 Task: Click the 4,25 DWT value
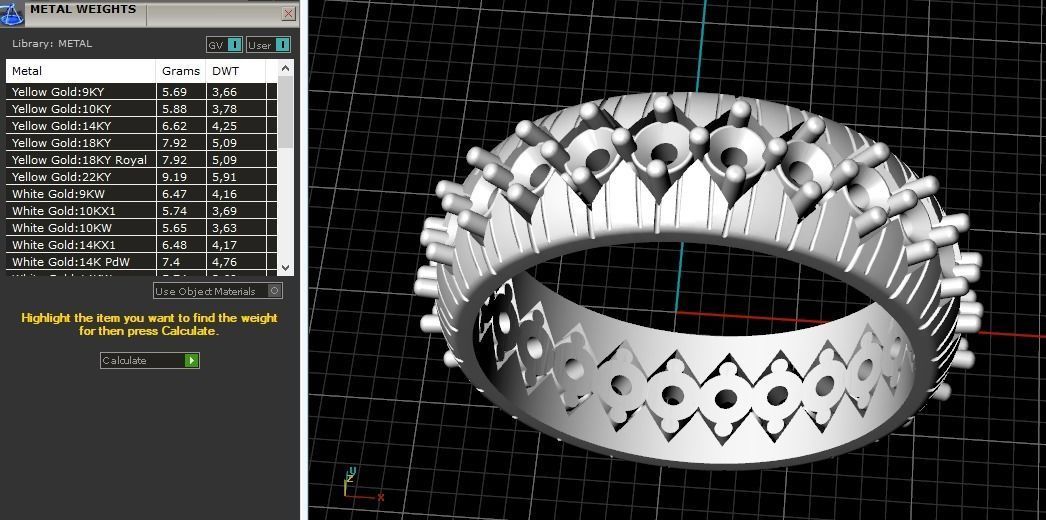coord(225,126)
